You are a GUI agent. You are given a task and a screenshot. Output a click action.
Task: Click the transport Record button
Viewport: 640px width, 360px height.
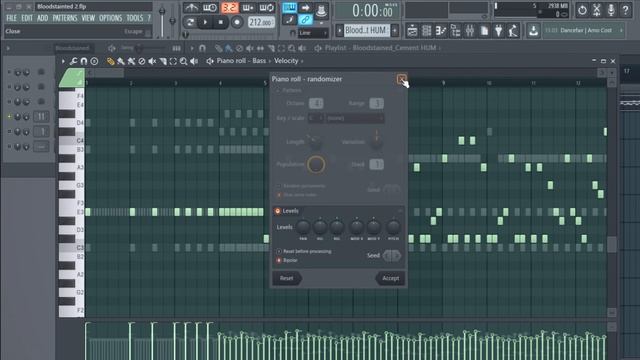[x=237, y=22]
